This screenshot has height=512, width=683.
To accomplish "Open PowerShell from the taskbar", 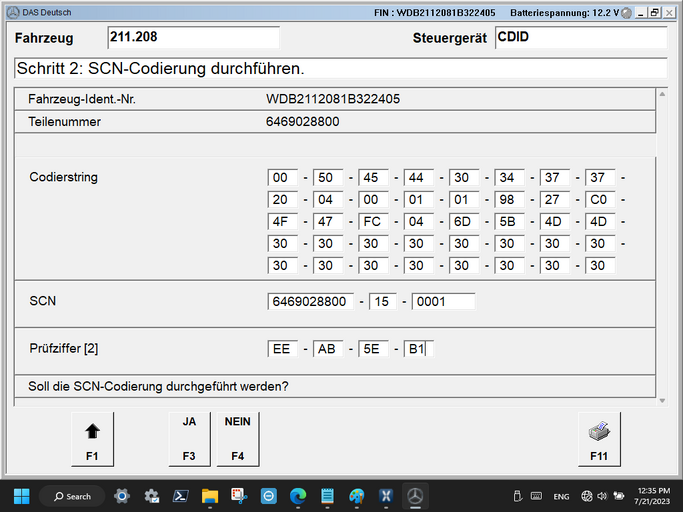I will click(x=181, y=496).
